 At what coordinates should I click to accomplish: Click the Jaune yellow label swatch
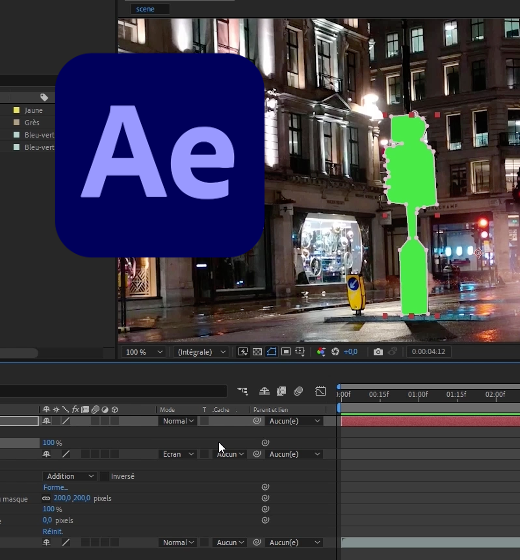tap(16, 110)
